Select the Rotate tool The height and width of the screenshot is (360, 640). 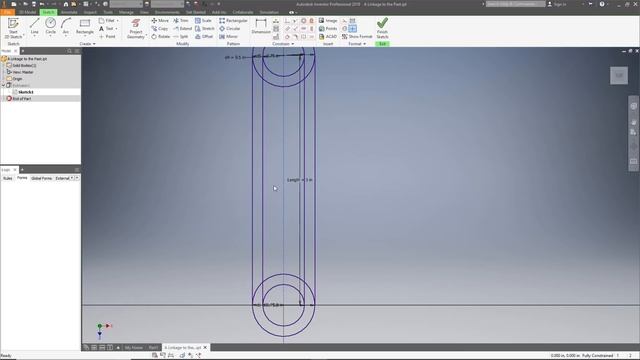tap(160, 36)
